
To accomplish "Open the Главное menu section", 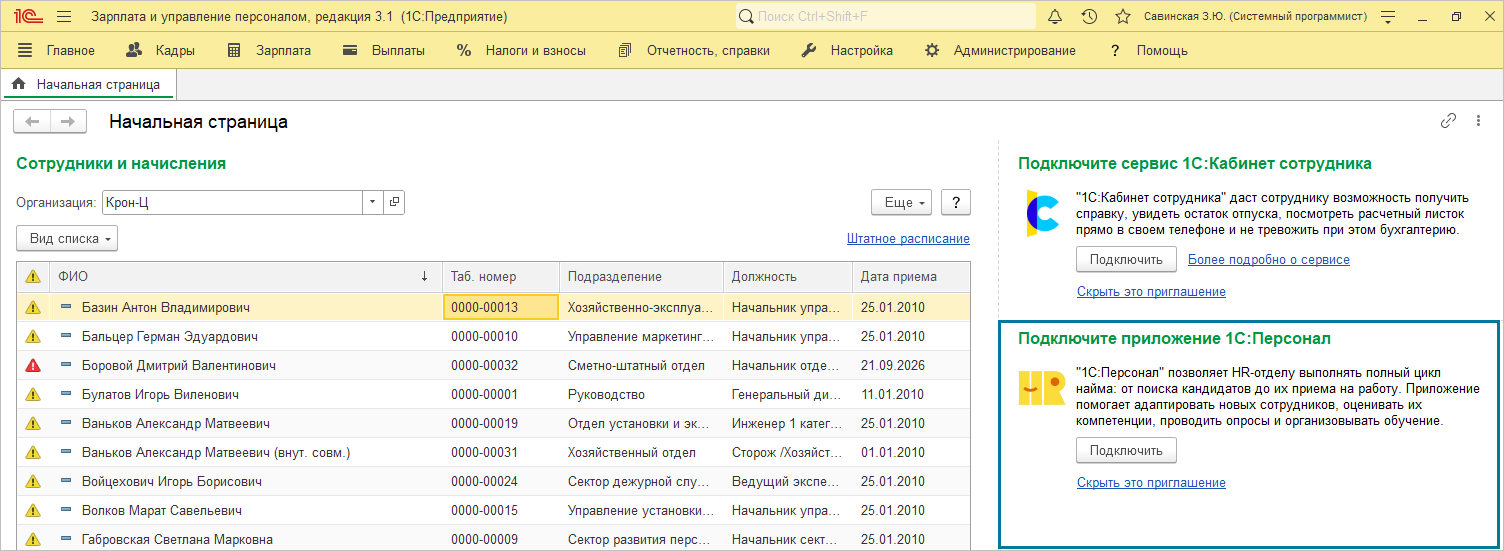I will 56,51.
